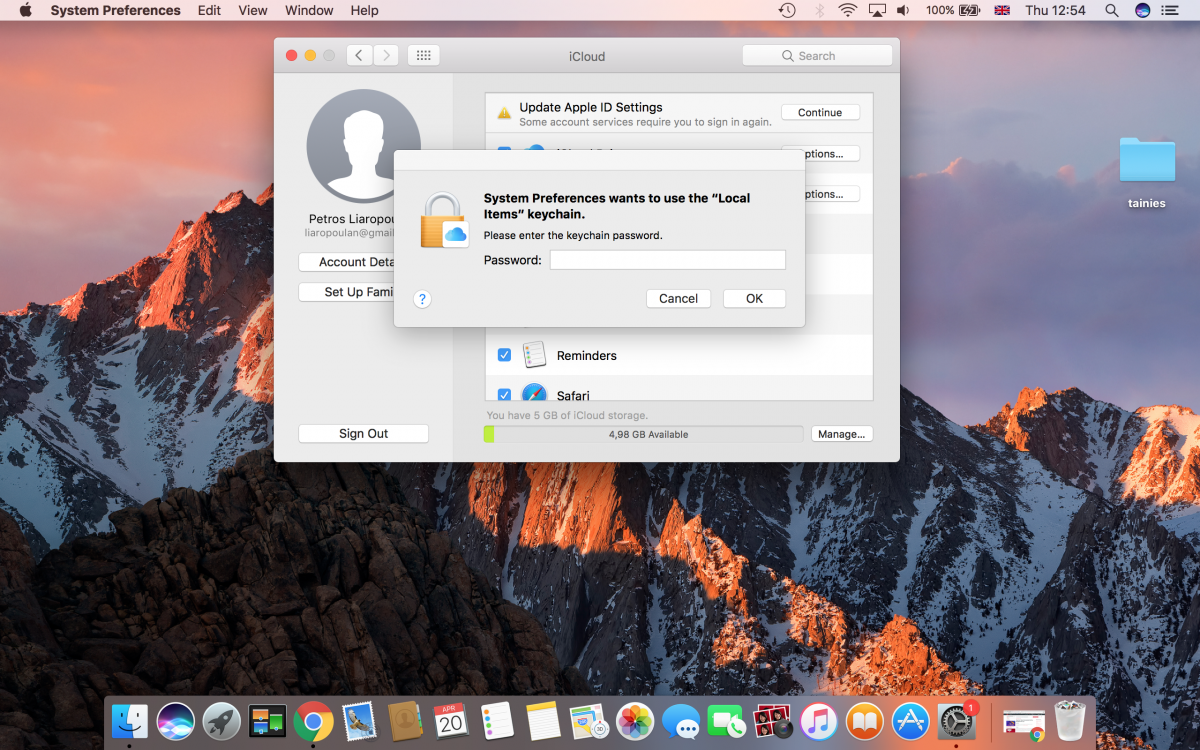1200x750 pixels.
Task: Toggle the Reminders checkbox
Action: 504,355
